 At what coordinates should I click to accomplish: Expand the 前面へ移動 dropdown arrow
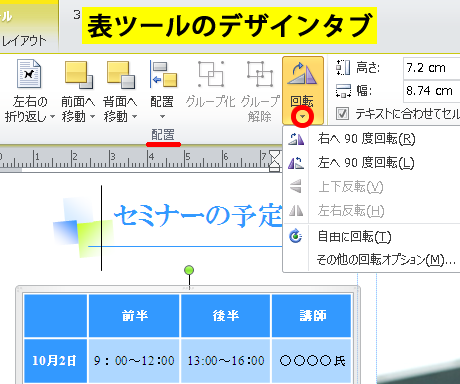pyautogui.click(x=93, y=117)
